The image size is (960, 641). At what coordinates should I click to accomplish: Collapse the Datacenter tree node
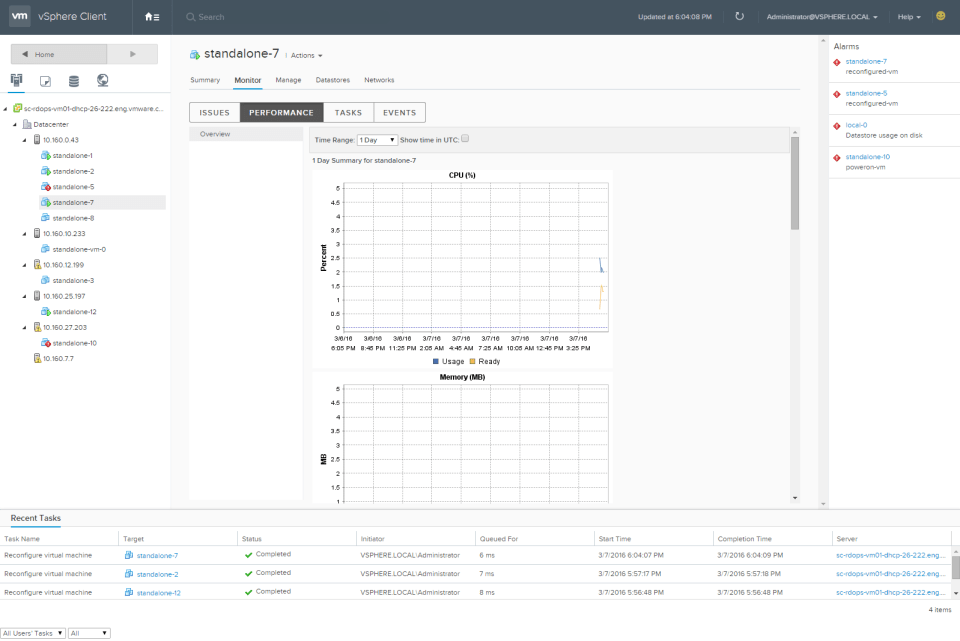coord(15,125)
